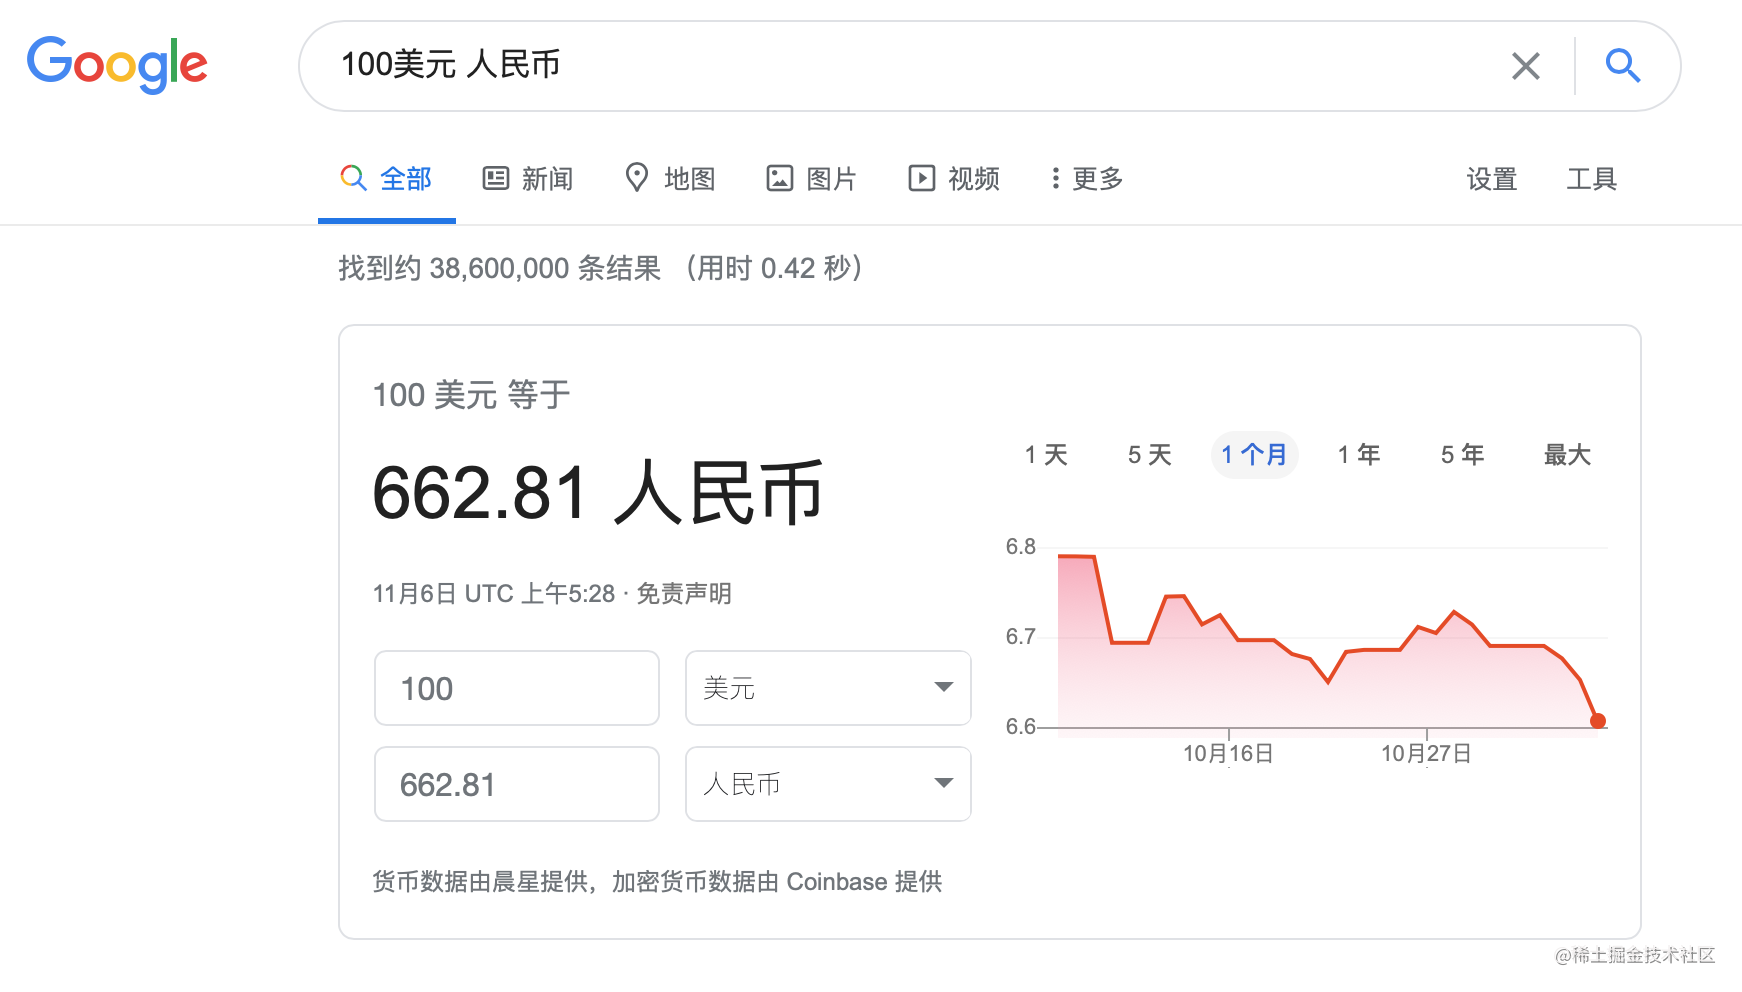Open the 地图 tab
The width and height of the screenshot is (1742, 992).
coord(670,179)
